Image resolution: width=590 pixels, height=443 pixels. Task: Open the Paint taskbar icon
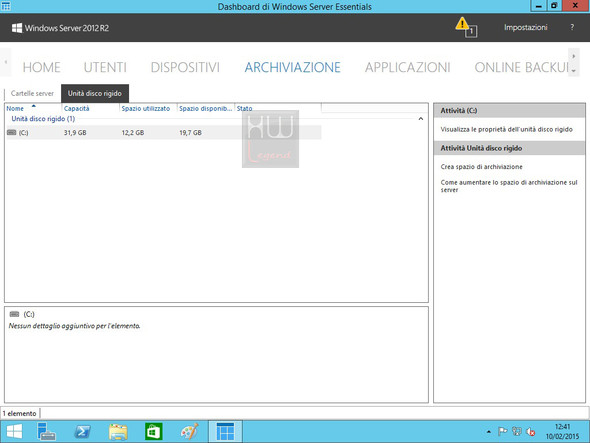click(x=189, y=431)
